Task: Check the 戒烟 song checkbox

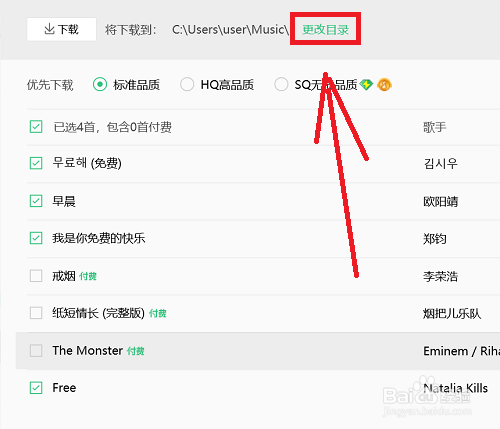Action: [x=36, y=276]
